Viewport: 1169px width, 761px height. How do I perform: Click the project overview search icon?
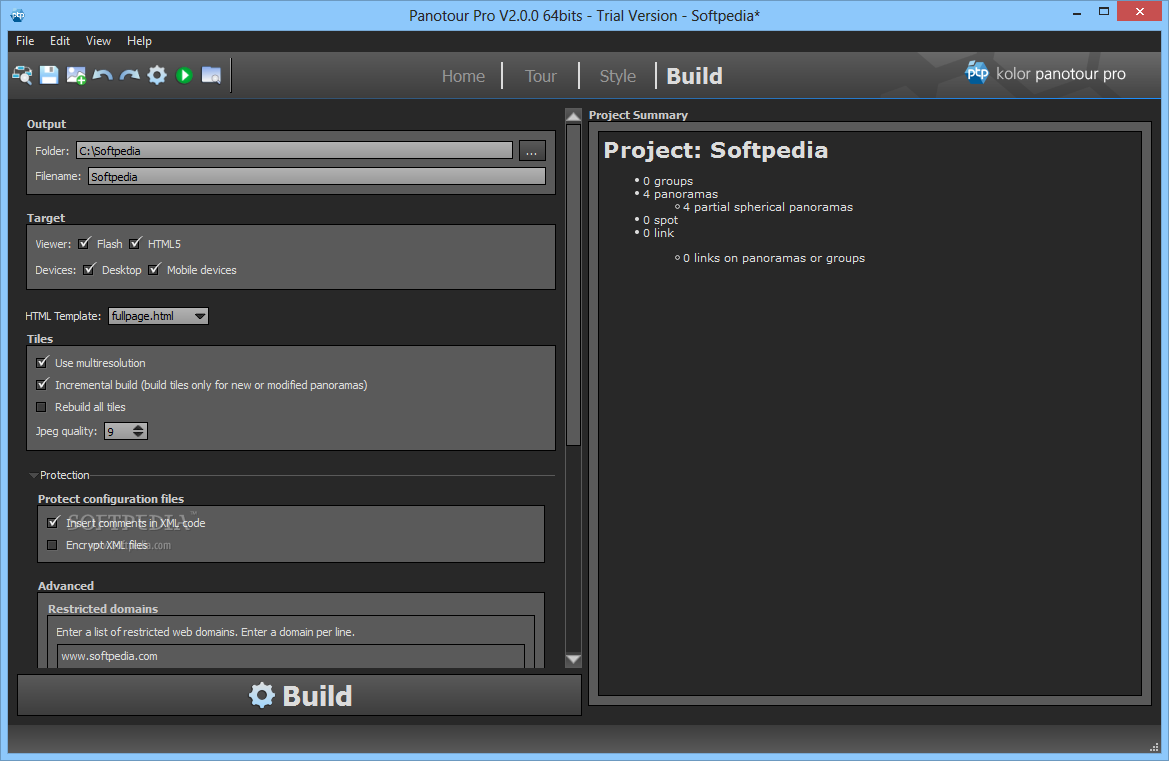tap(22, 75)
